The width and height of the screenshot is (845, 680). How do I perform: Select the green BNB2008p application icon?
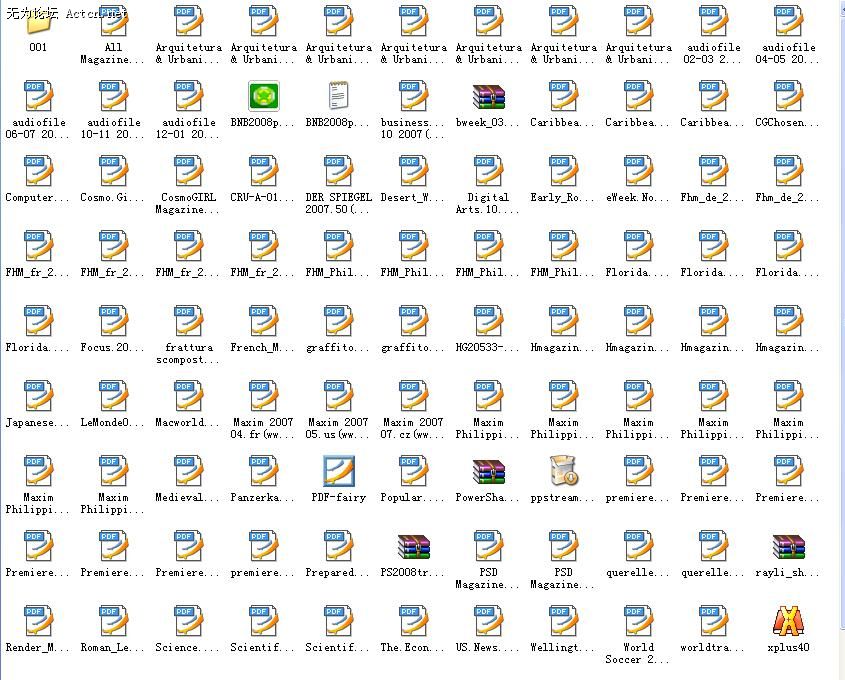pyautogui.click(x=264, y=95)
